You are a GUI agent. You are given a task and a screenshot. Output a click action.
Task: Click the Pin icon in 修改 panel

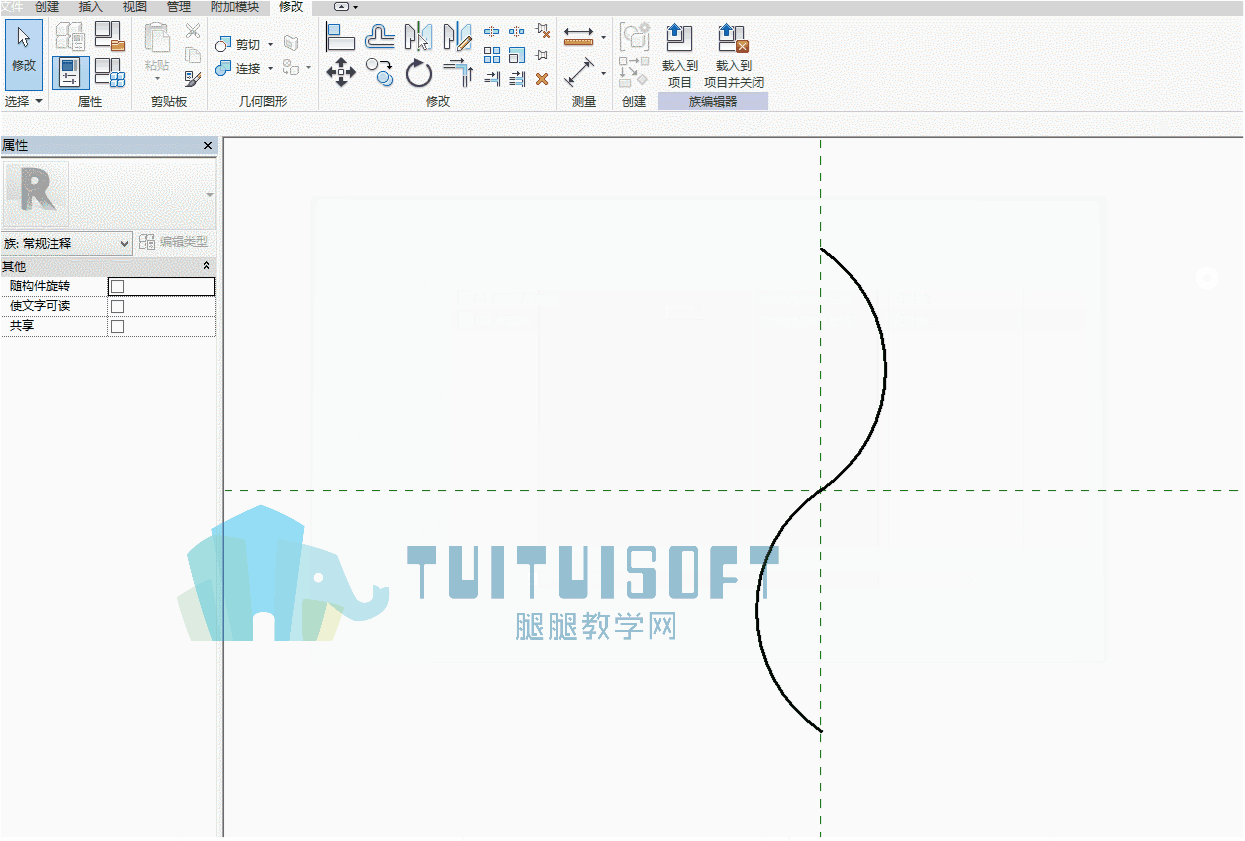click(542, 55)
